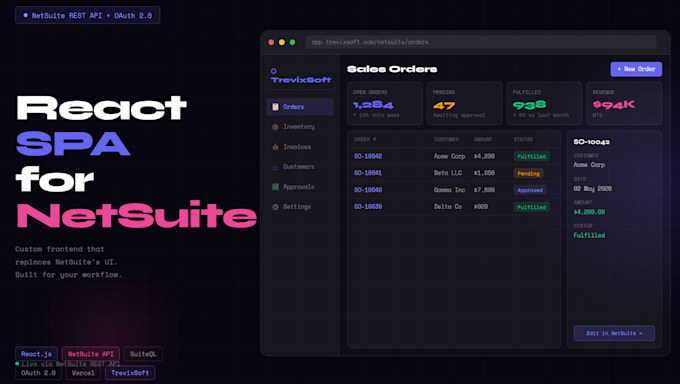Click the OAuth 2.0 tag
680x384 pixels.
pos(38,373)
